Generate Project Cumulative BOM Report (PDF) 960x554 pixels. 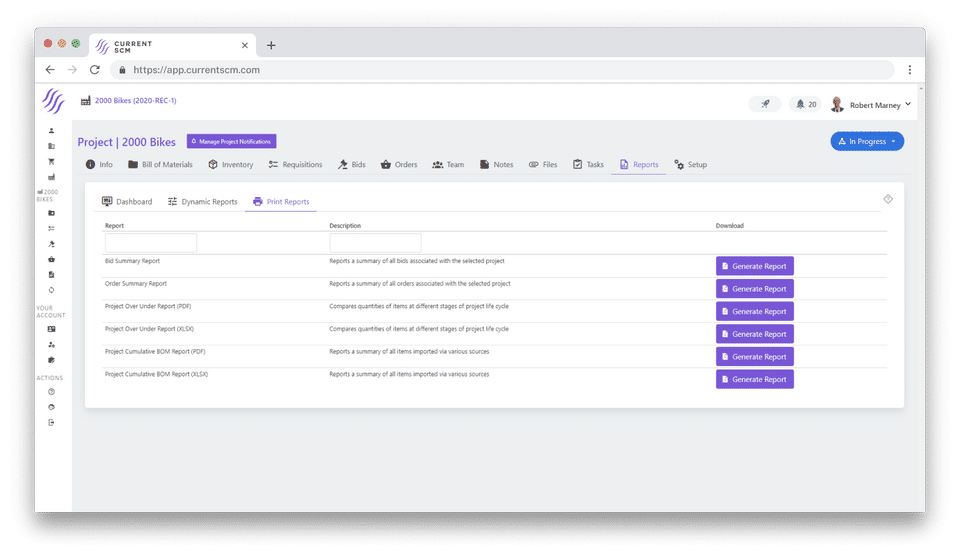point(755,357)
